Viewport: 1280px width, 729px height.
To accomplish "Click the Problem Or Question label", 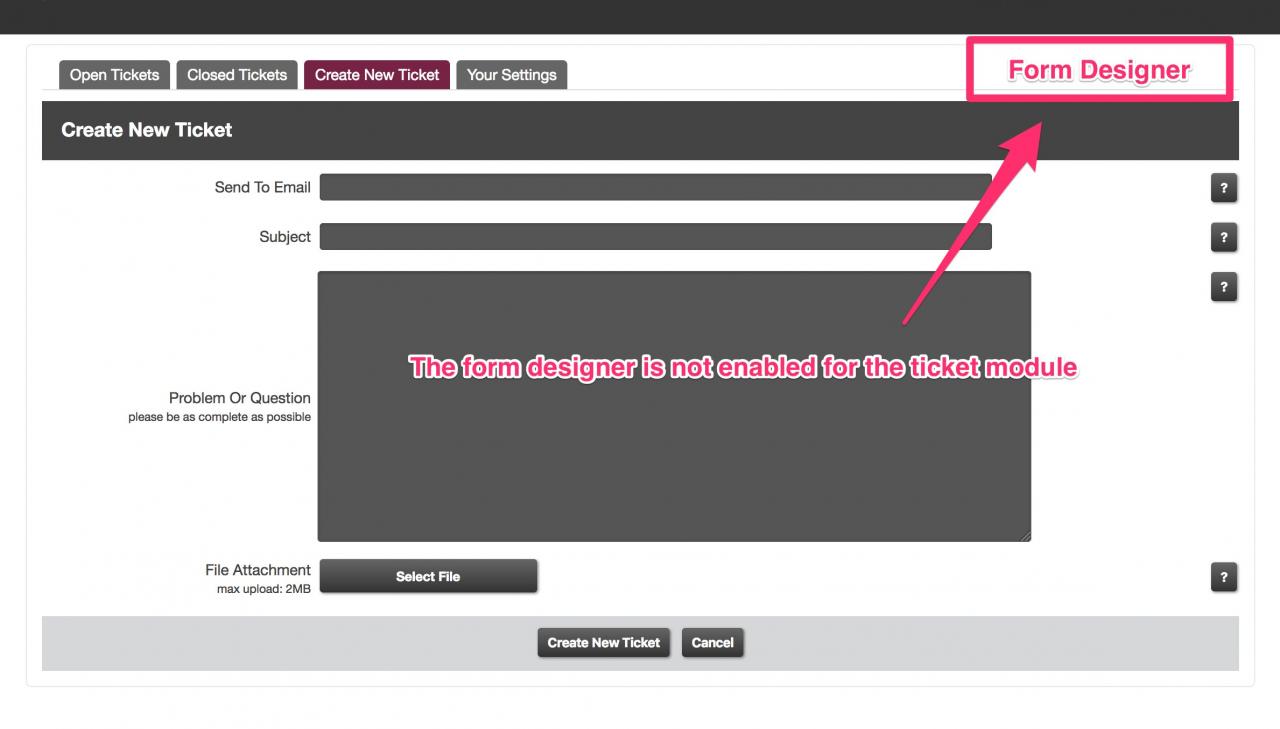I will tap(240, 398).
